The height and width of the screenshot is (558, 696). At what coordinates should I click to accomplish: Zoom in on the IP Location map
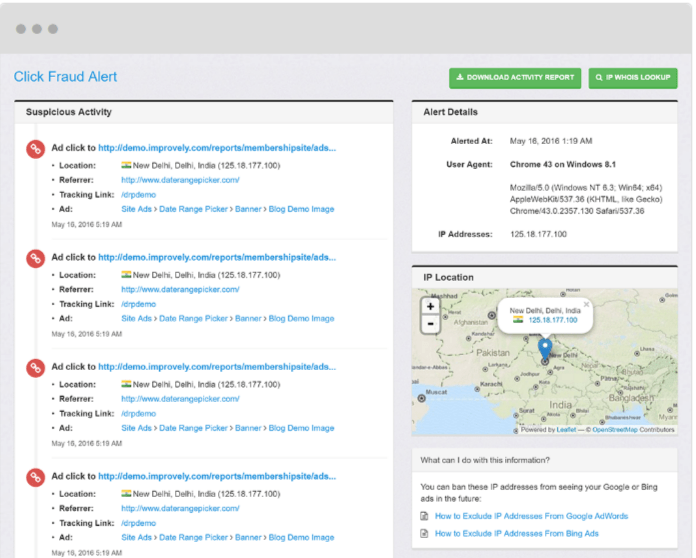pyautogui.click(x=430, y=306)
